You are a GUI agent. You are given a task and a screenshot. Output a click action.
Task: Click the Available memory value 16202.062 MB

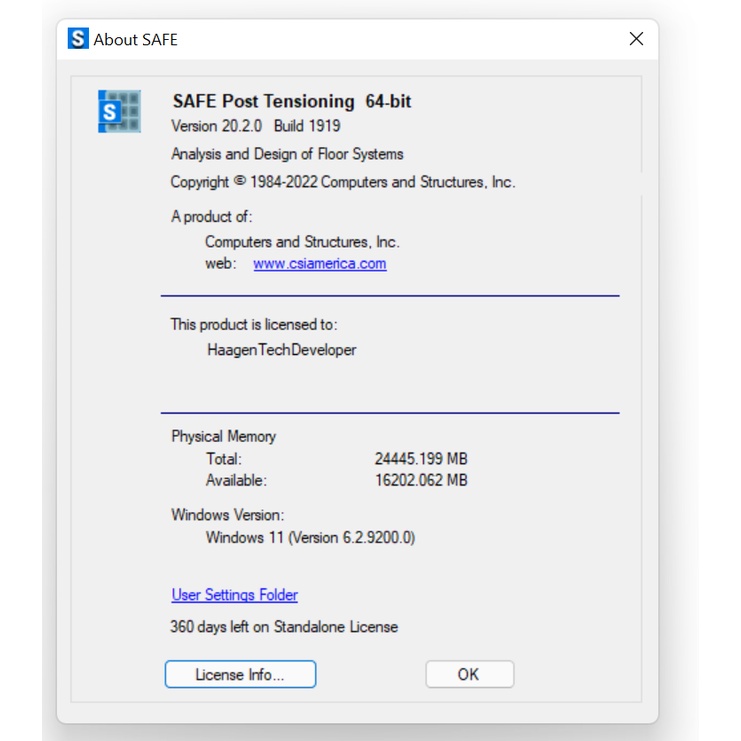click(x=421, y=480)
